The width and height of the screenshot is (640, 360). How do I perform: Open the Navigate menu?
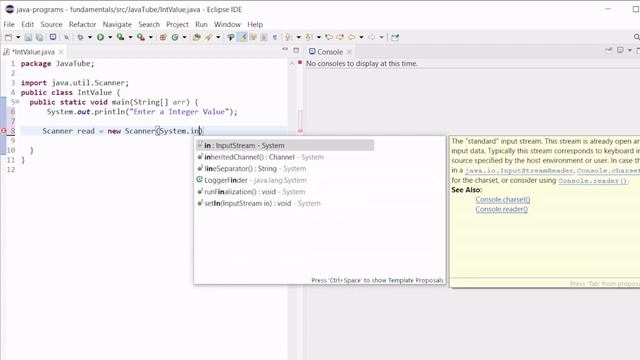(x=117, y=24)
